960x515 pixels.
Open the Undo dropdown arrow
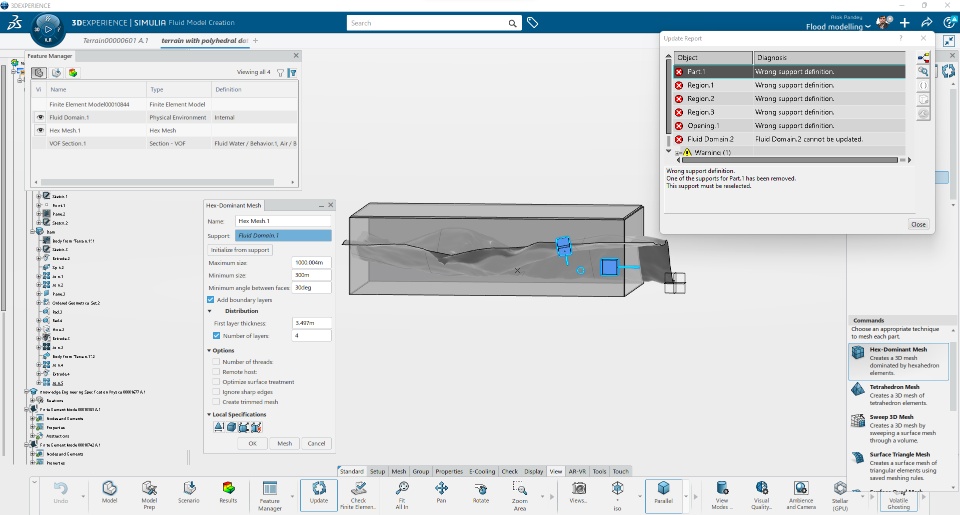pyautogui.click(x=83, y=496)
